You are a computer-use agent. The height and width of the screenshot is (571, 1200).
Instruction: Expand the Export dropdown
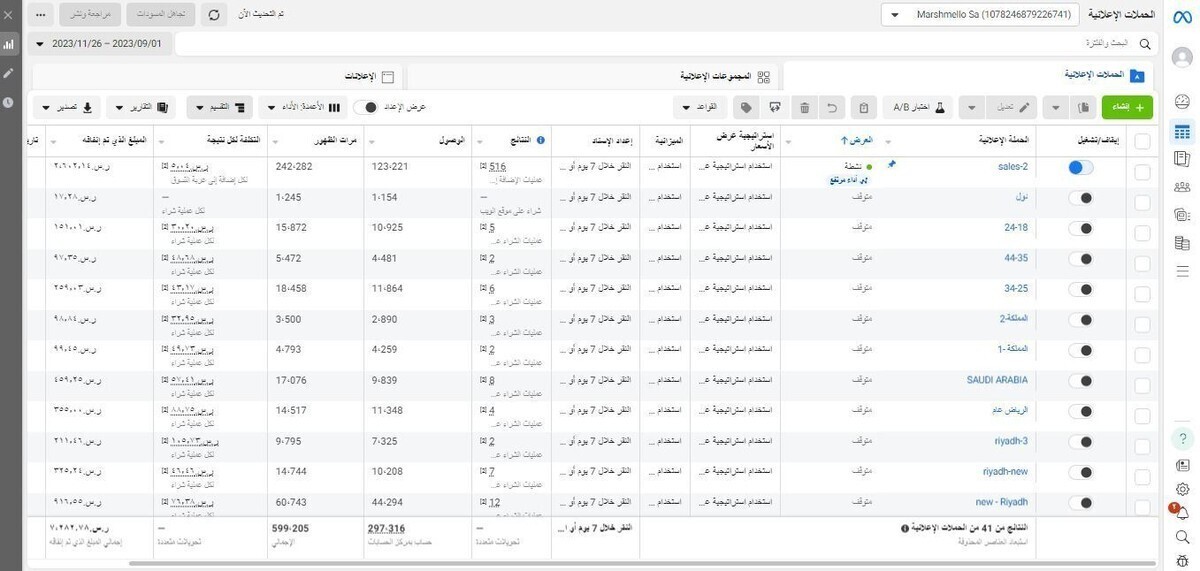pyautogui.click(x=68, y=107)
